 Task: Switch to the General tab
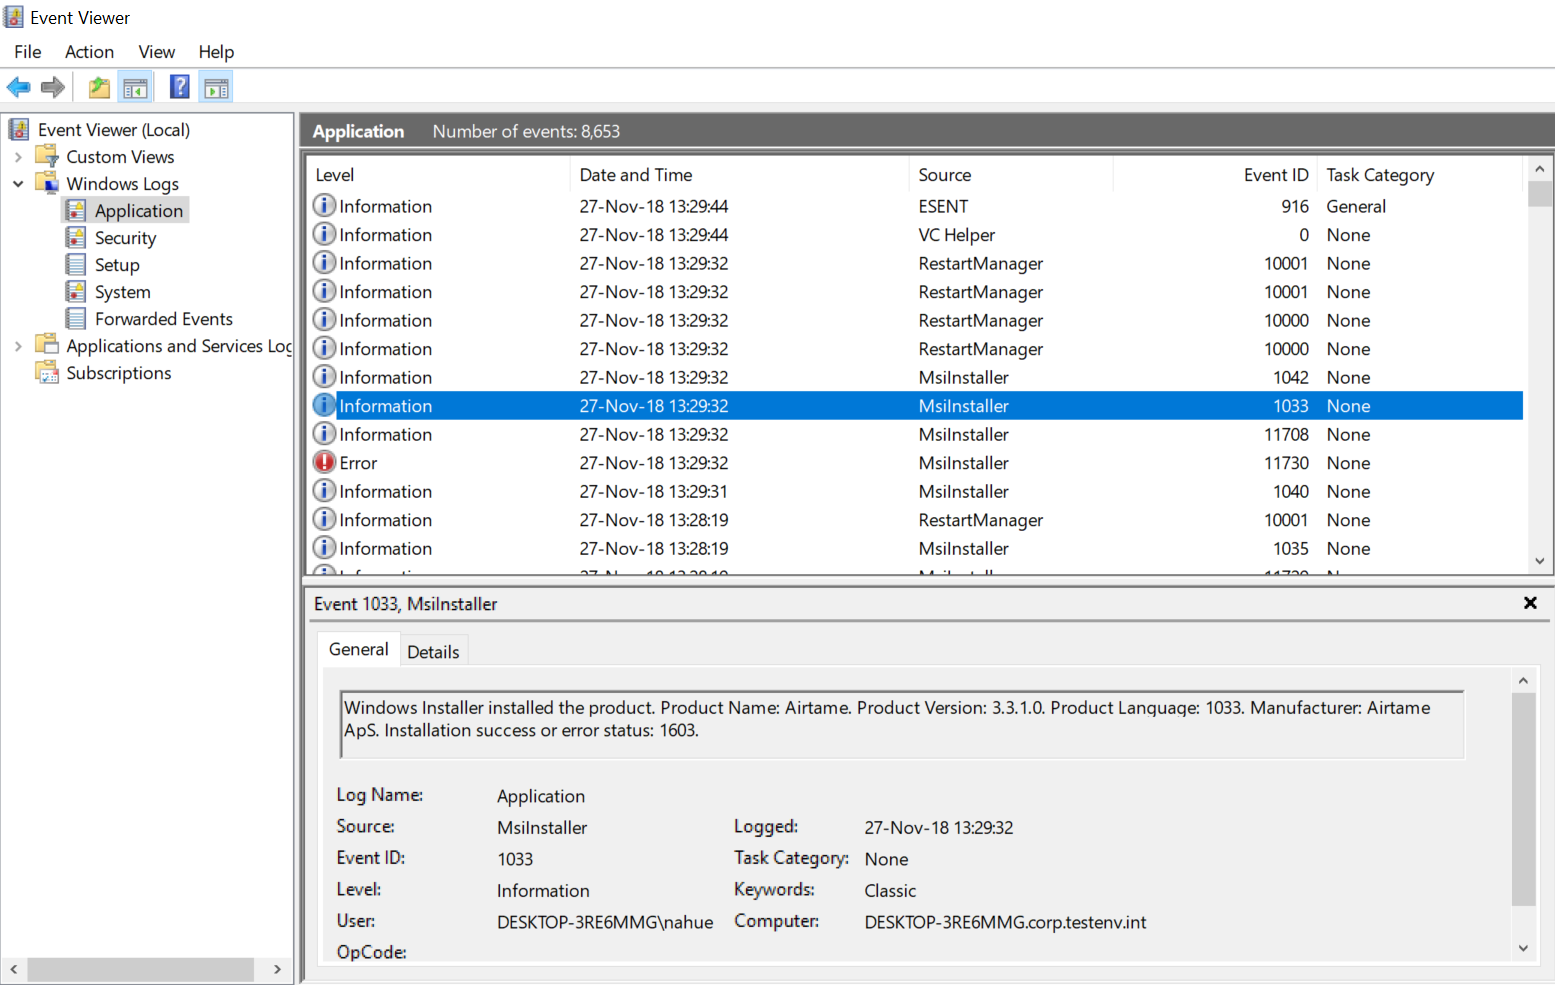pos(358,649)
